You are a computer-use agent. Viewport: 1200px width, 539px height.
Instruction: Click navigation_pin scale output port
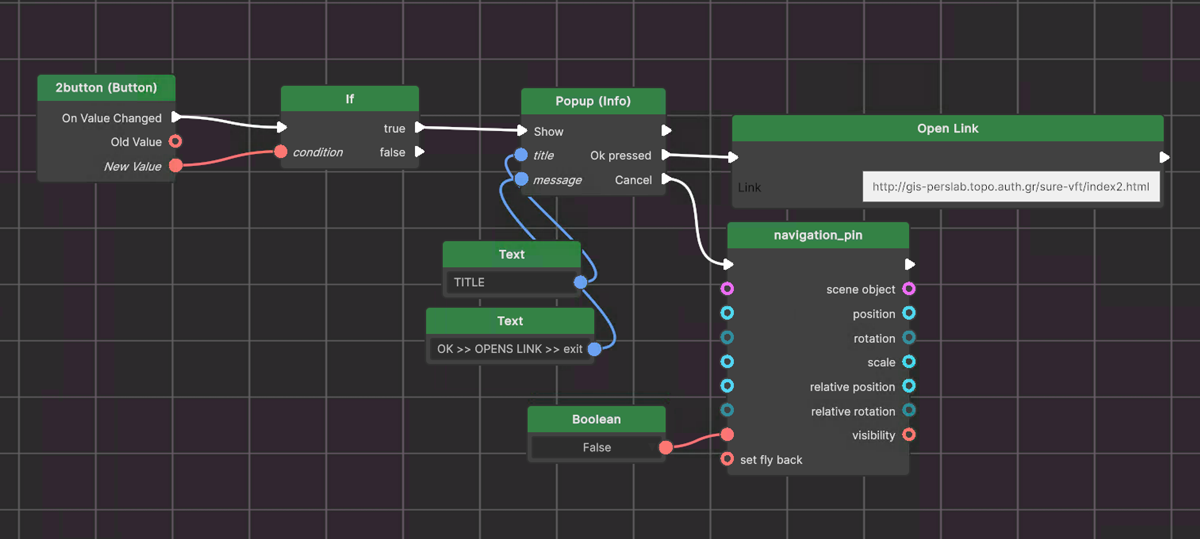click(908, 362)
